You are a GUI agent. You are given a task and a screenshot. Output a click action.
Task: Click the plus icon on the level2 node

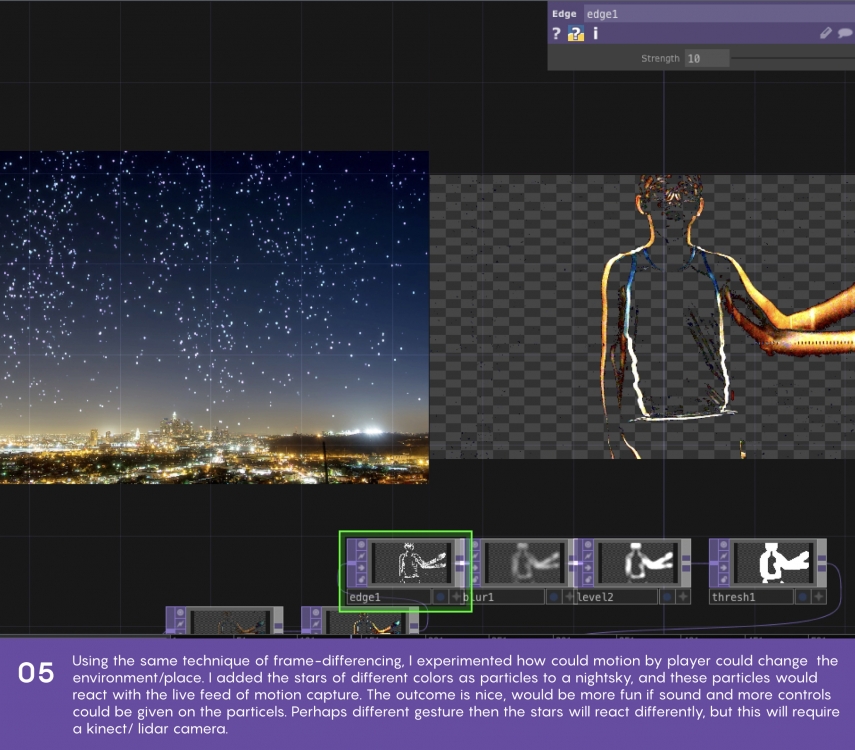pyautogui.click(x=684, y=596)
